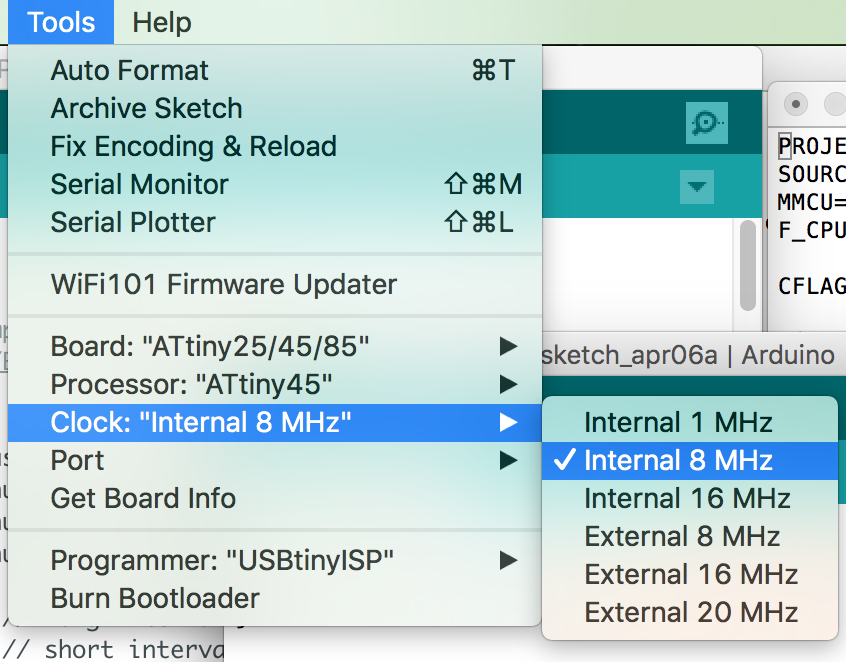Launch Serial Plotter from menu
This screenshot has width=846, height=662.
[x=275, y=222]
